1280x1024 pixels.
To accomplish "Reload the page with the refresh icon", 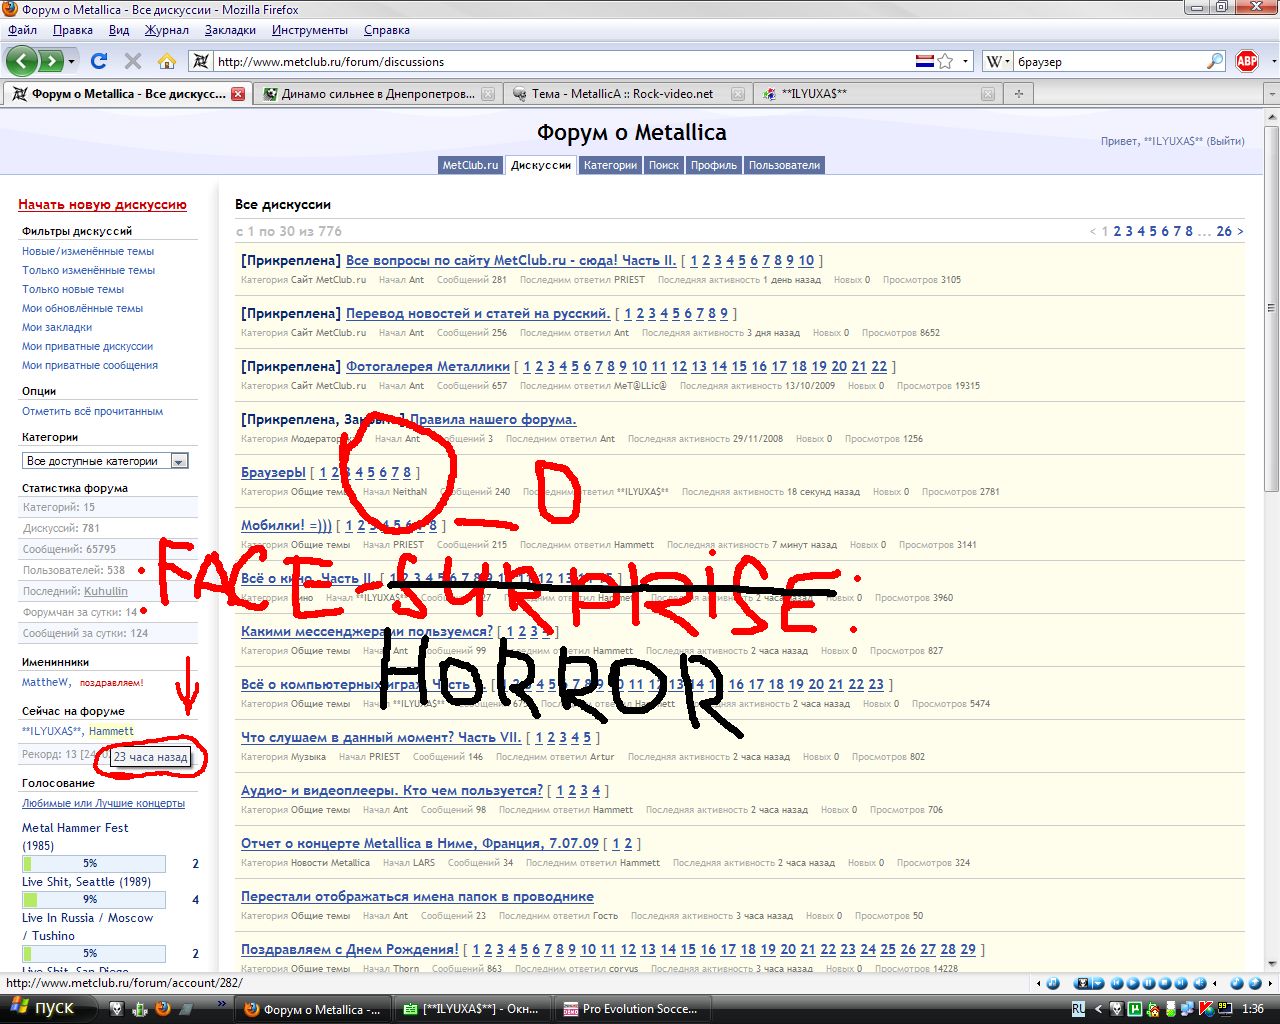I will (x=99, y=61).
